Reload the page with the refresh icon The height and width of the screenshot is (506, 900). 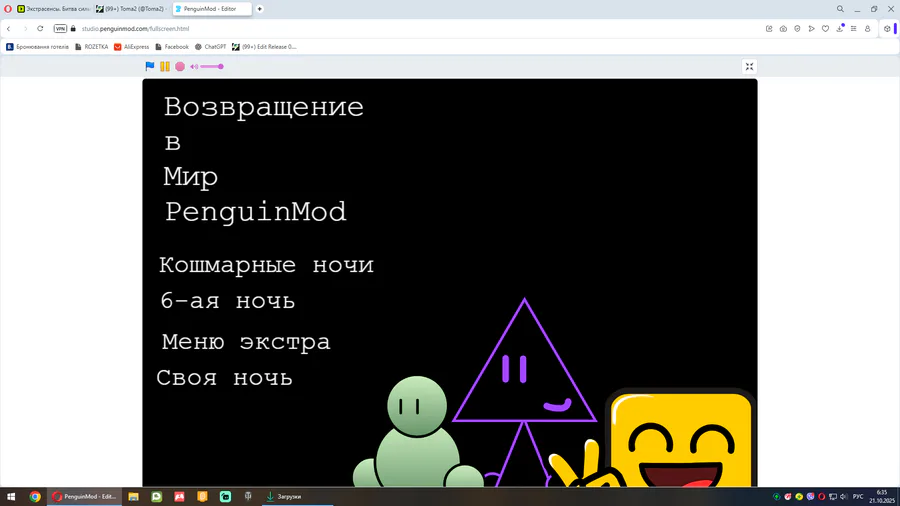[x=40, y=29]
